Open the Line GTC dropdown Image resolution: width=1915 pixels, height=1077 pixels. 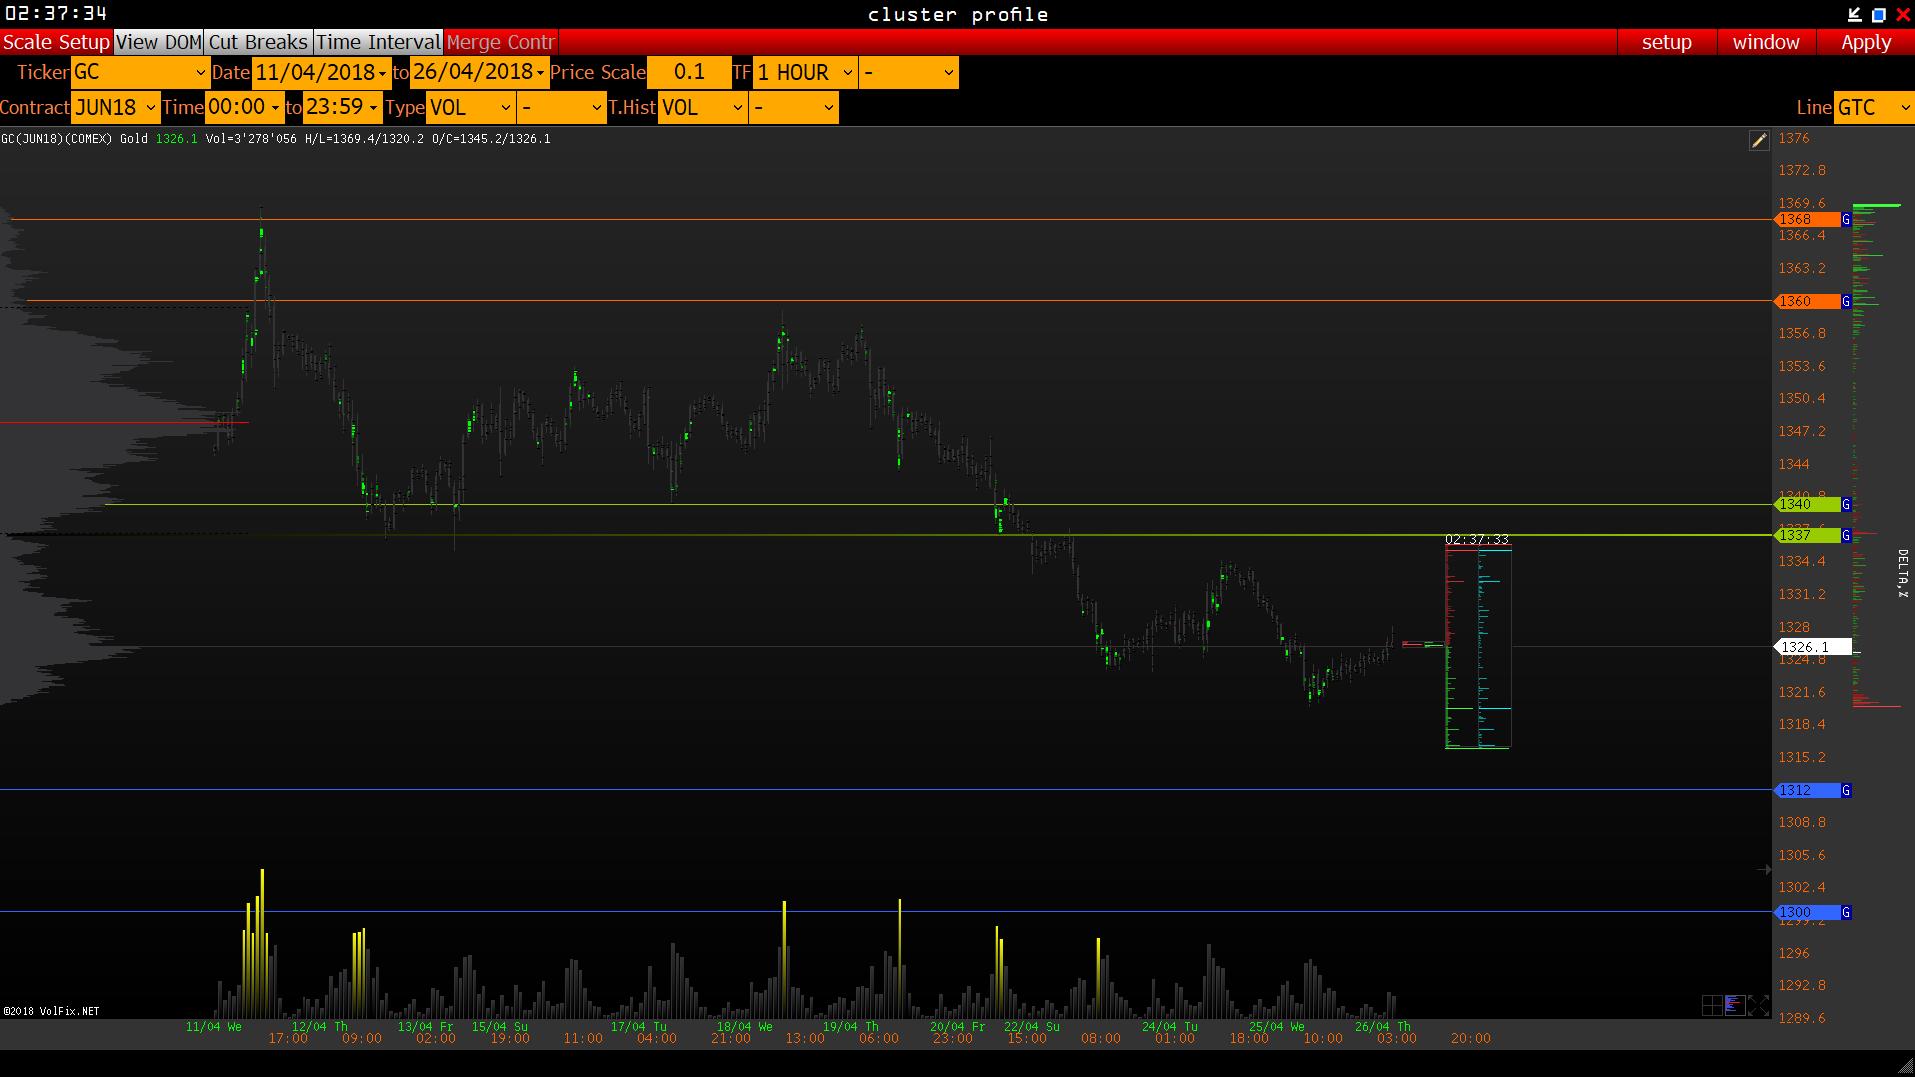tap(1873, 107)
